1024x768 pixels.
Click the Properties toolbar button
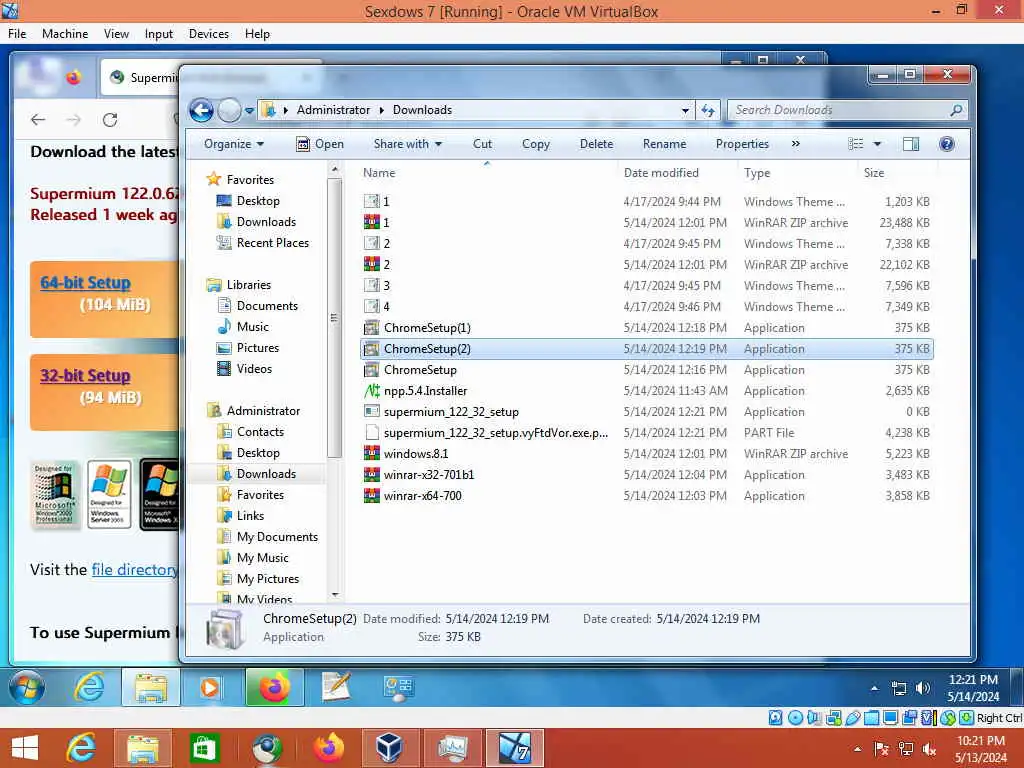[742, 144]
